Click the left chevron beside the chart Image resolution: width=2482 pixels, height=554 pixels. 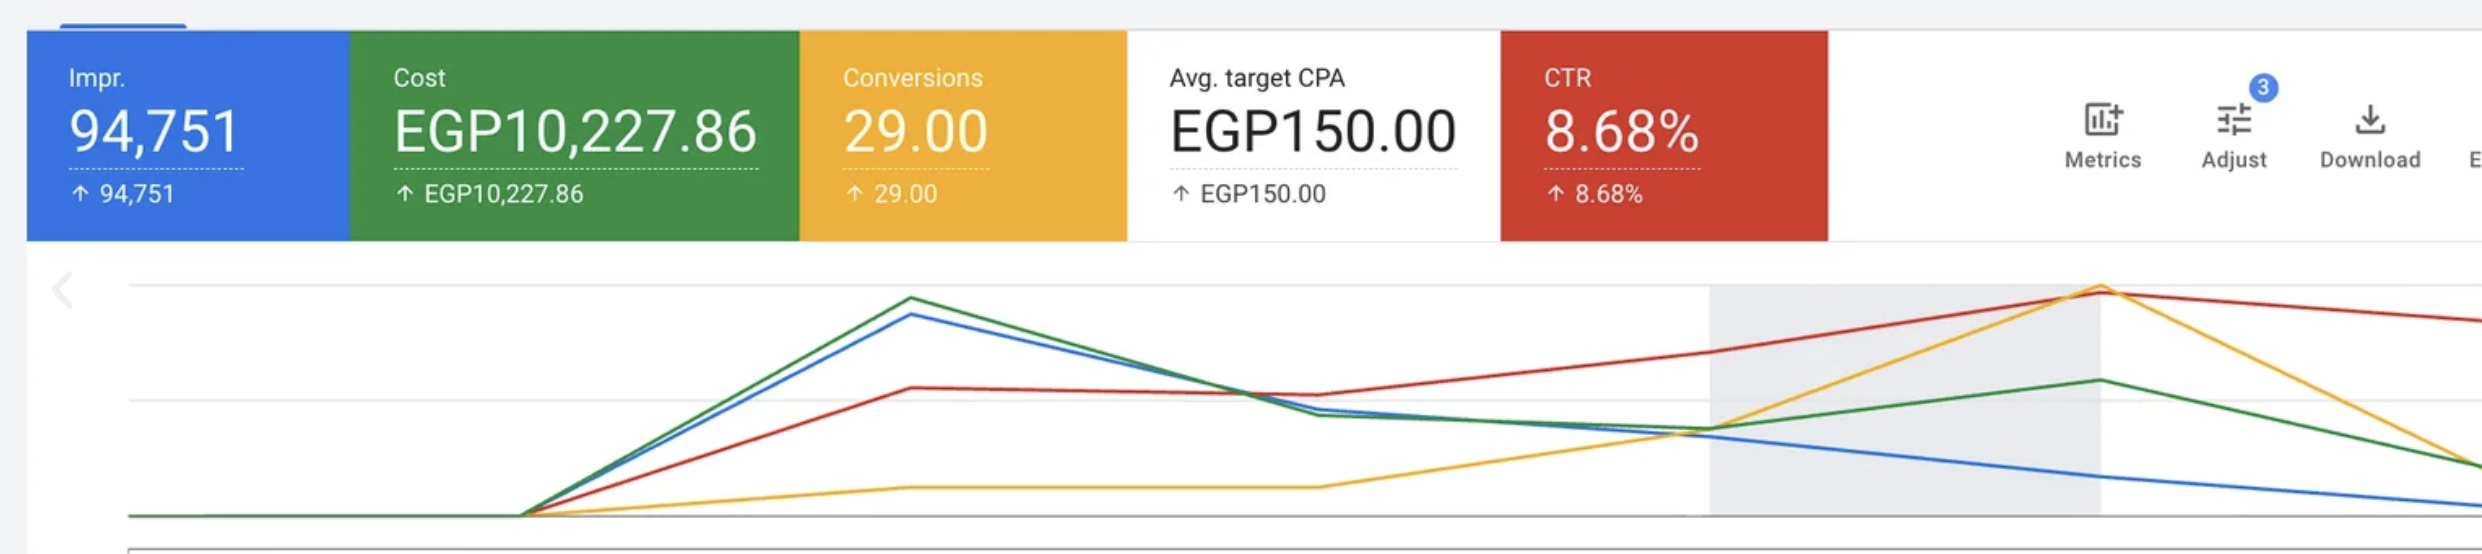(x=63, y=291)
